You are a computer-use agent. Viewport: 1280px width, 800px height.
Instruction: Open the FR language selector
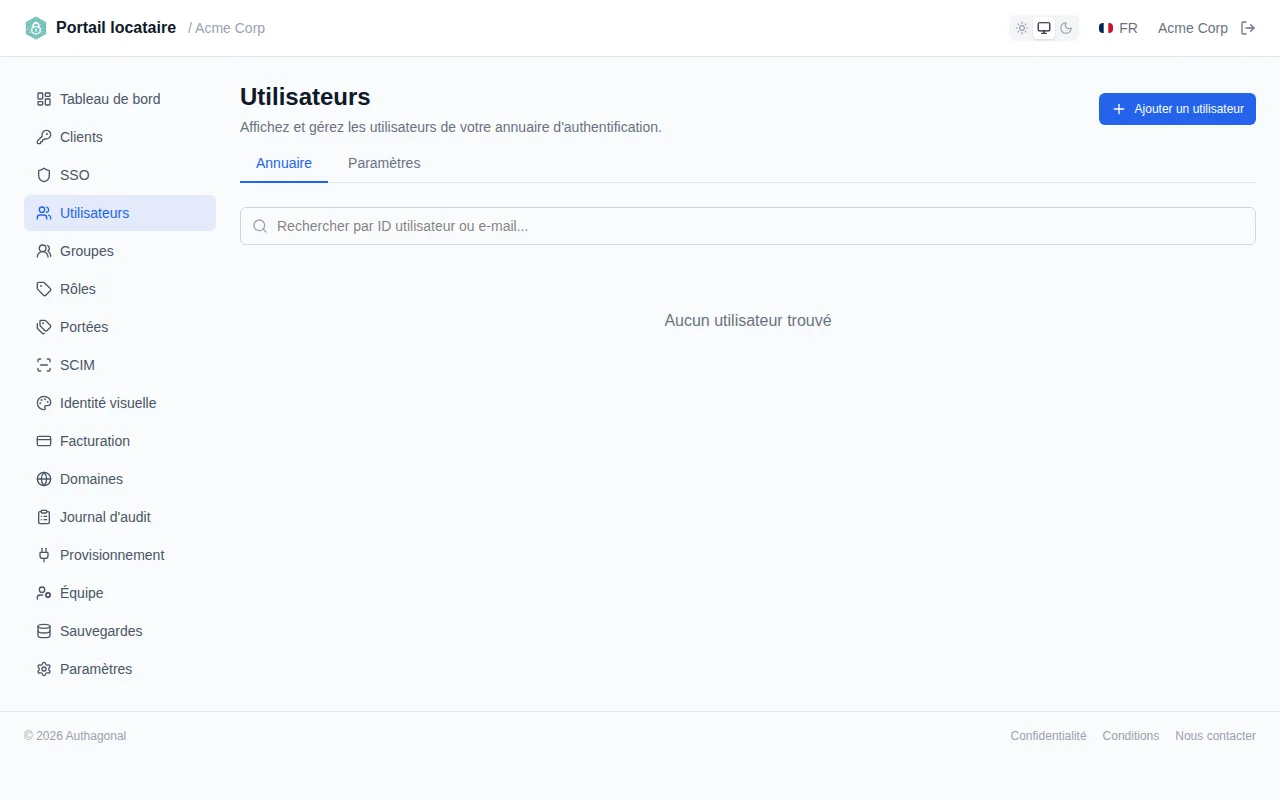tap(1118, 28)
